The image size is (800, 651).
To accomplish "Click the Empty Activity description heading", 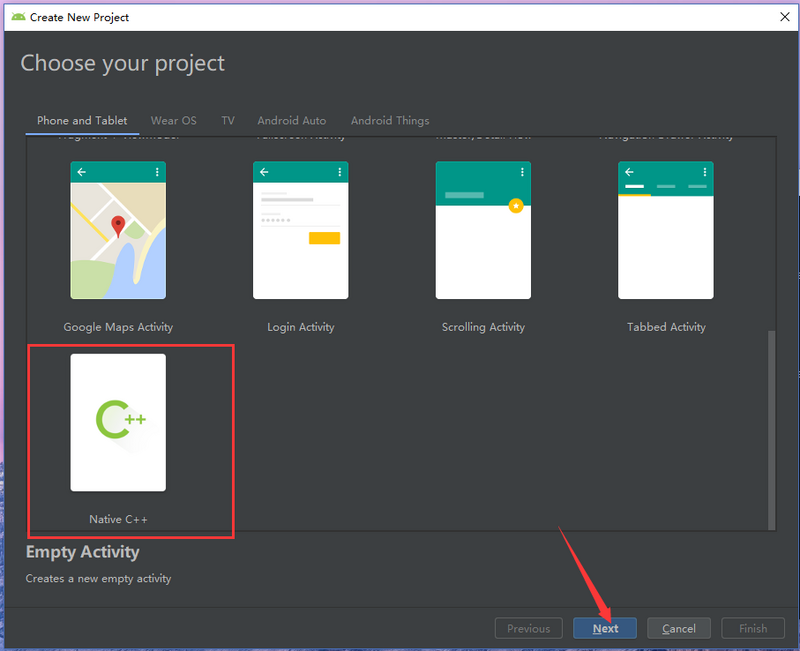I will pyautogui.click(x=83, y=552).
